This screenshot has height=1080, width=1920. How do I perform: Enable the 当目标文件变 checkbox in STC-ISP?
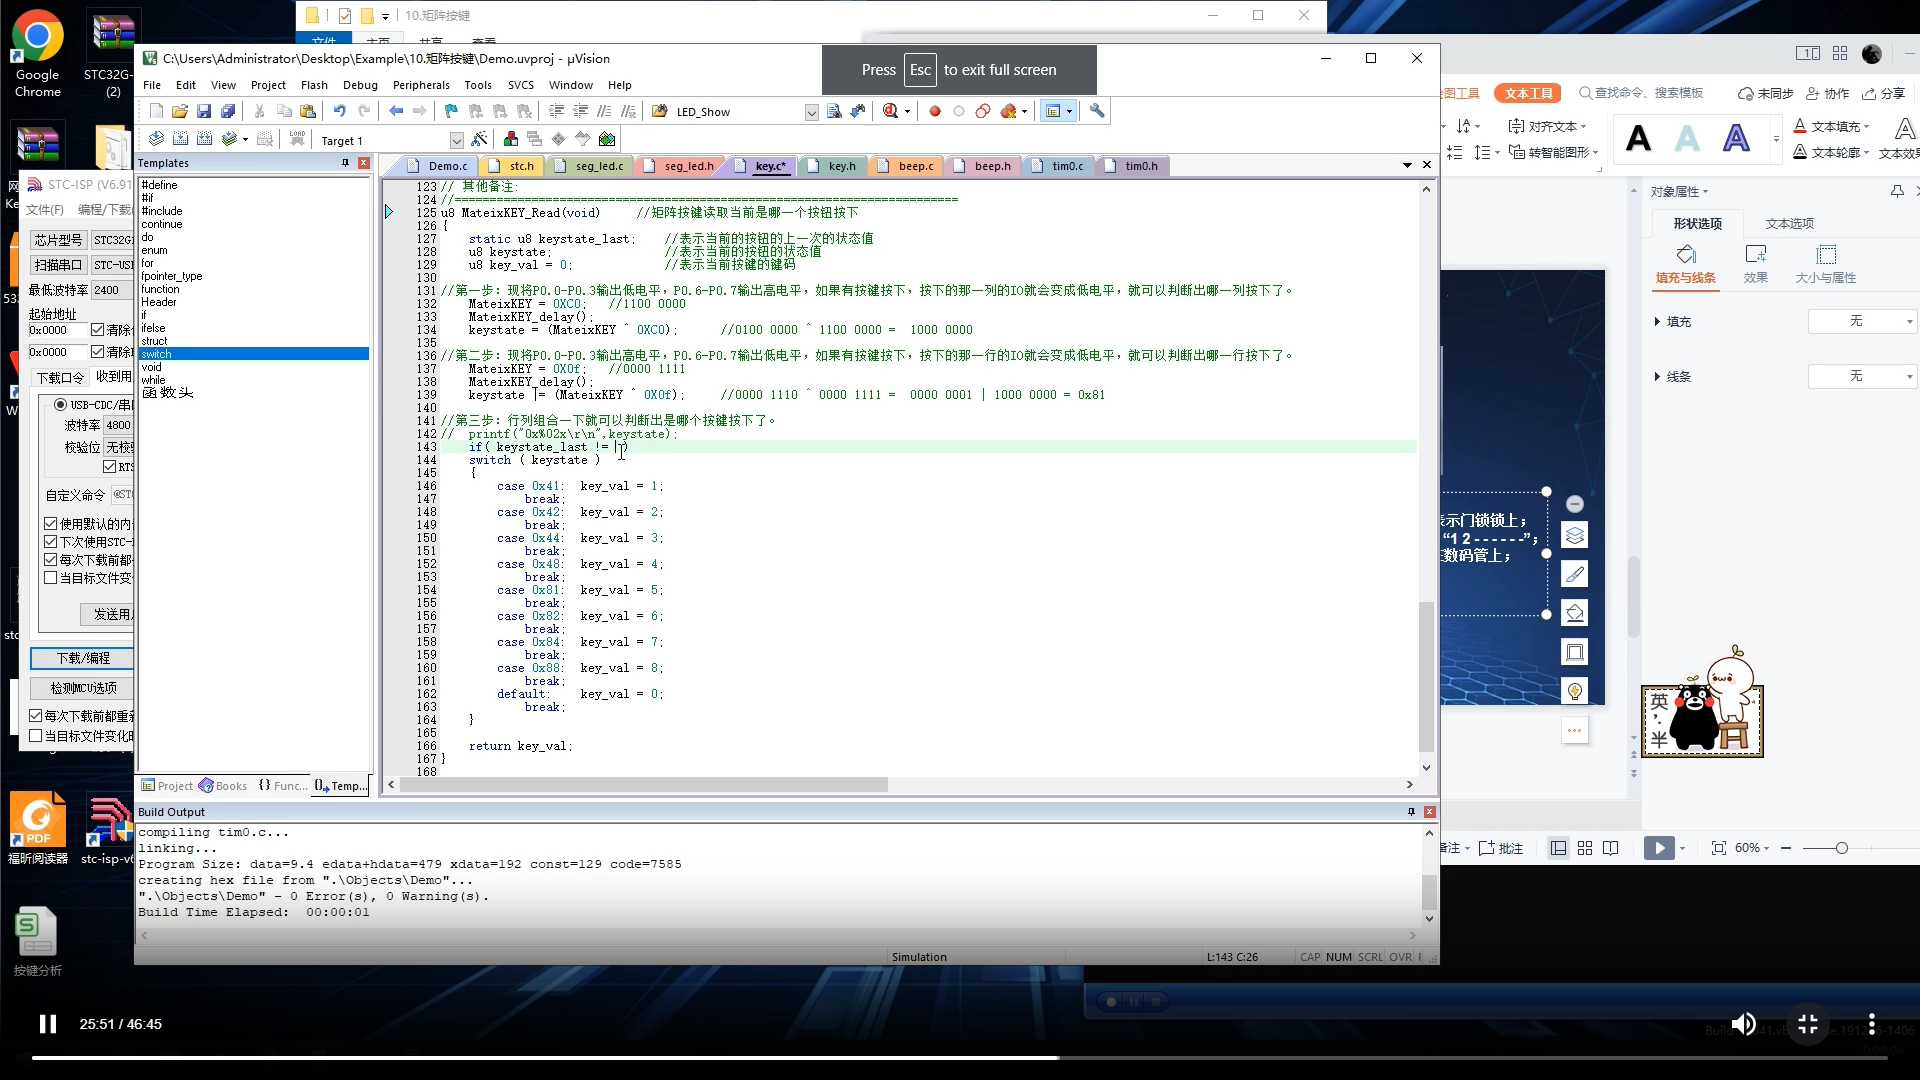click(x=51, y=578)
